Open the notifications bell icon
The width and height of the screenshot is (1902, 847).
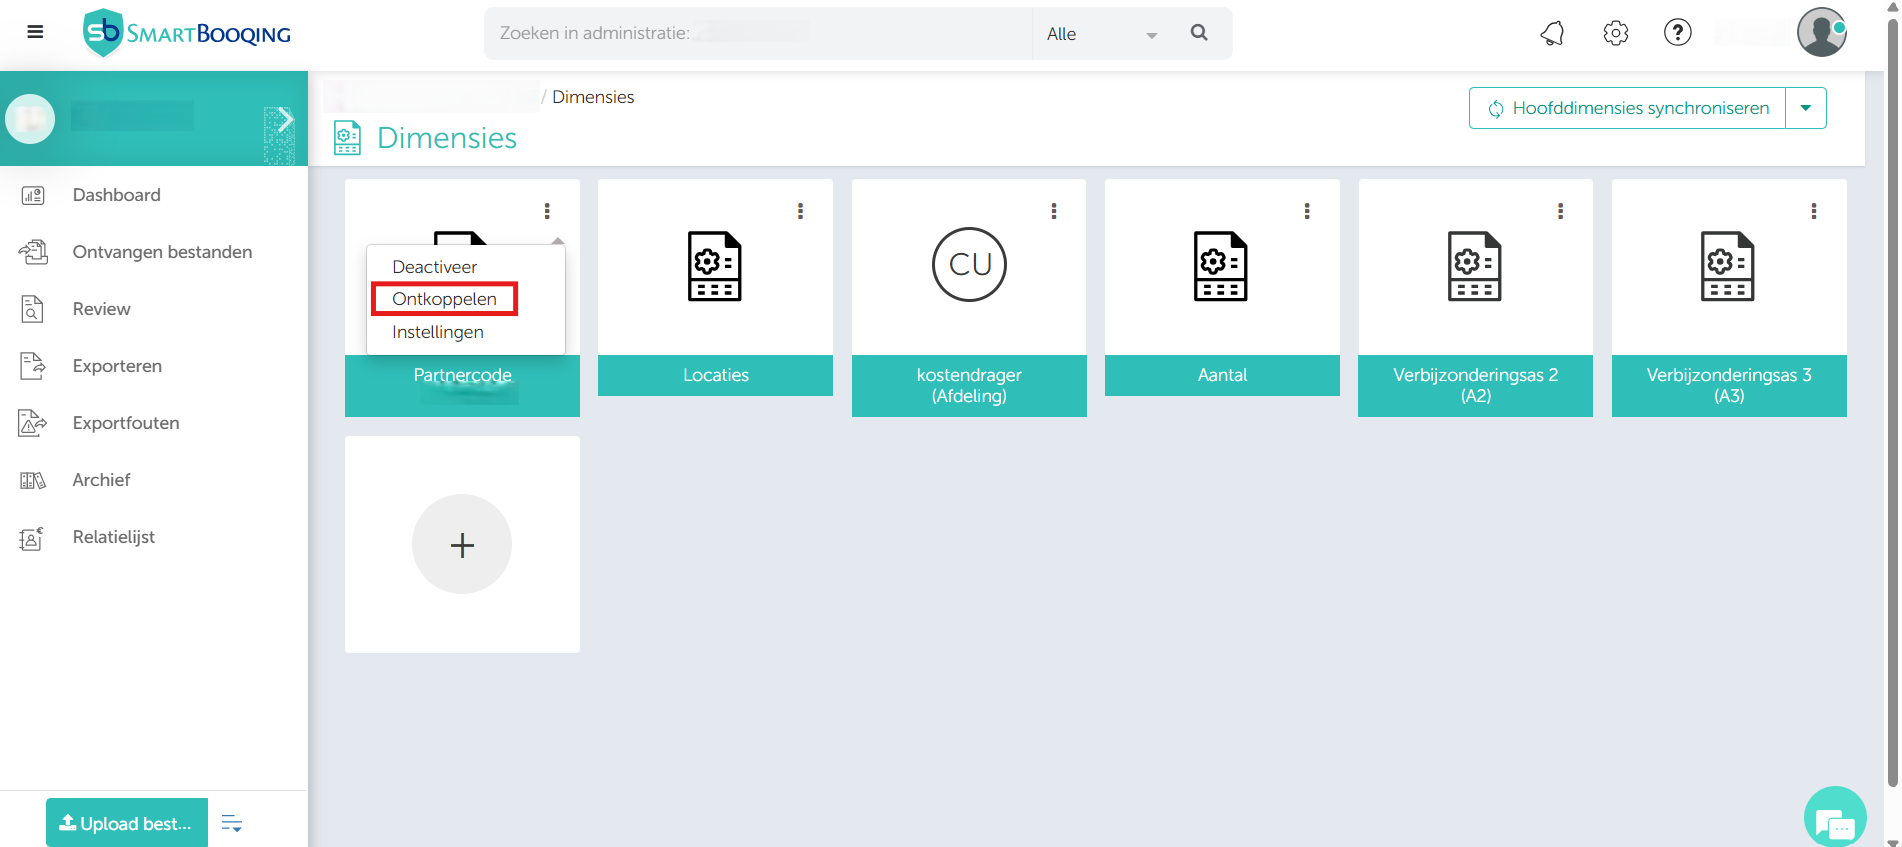pyautogui.click(x=1552, y=33)
